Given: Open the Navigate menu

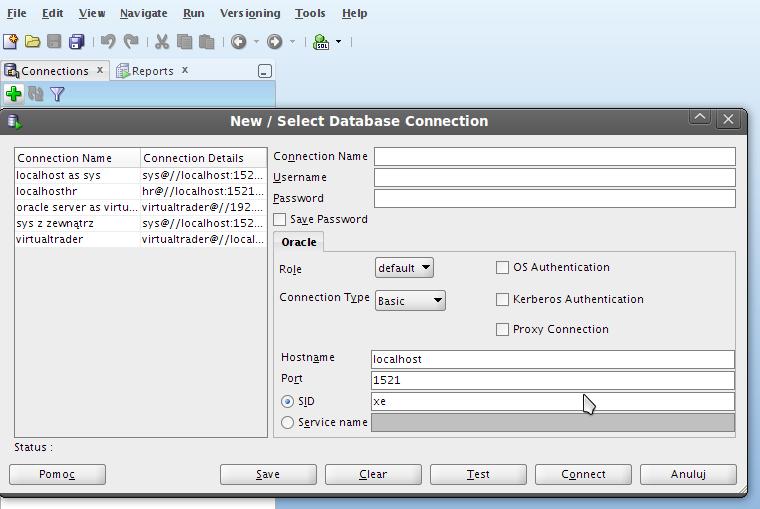Looking at the screenshot, I should (x=143, y=13).
